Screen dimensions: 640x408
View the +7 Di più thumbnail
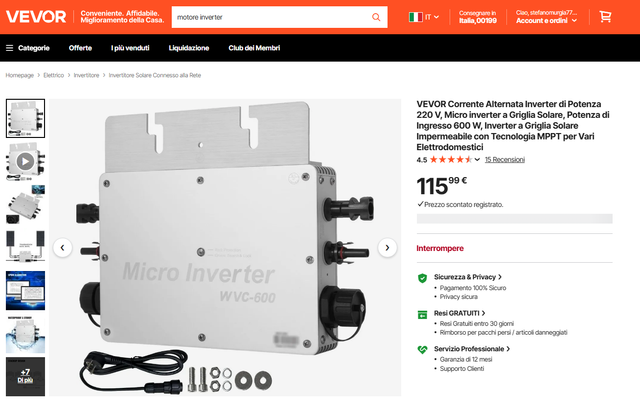click(25, 377)
